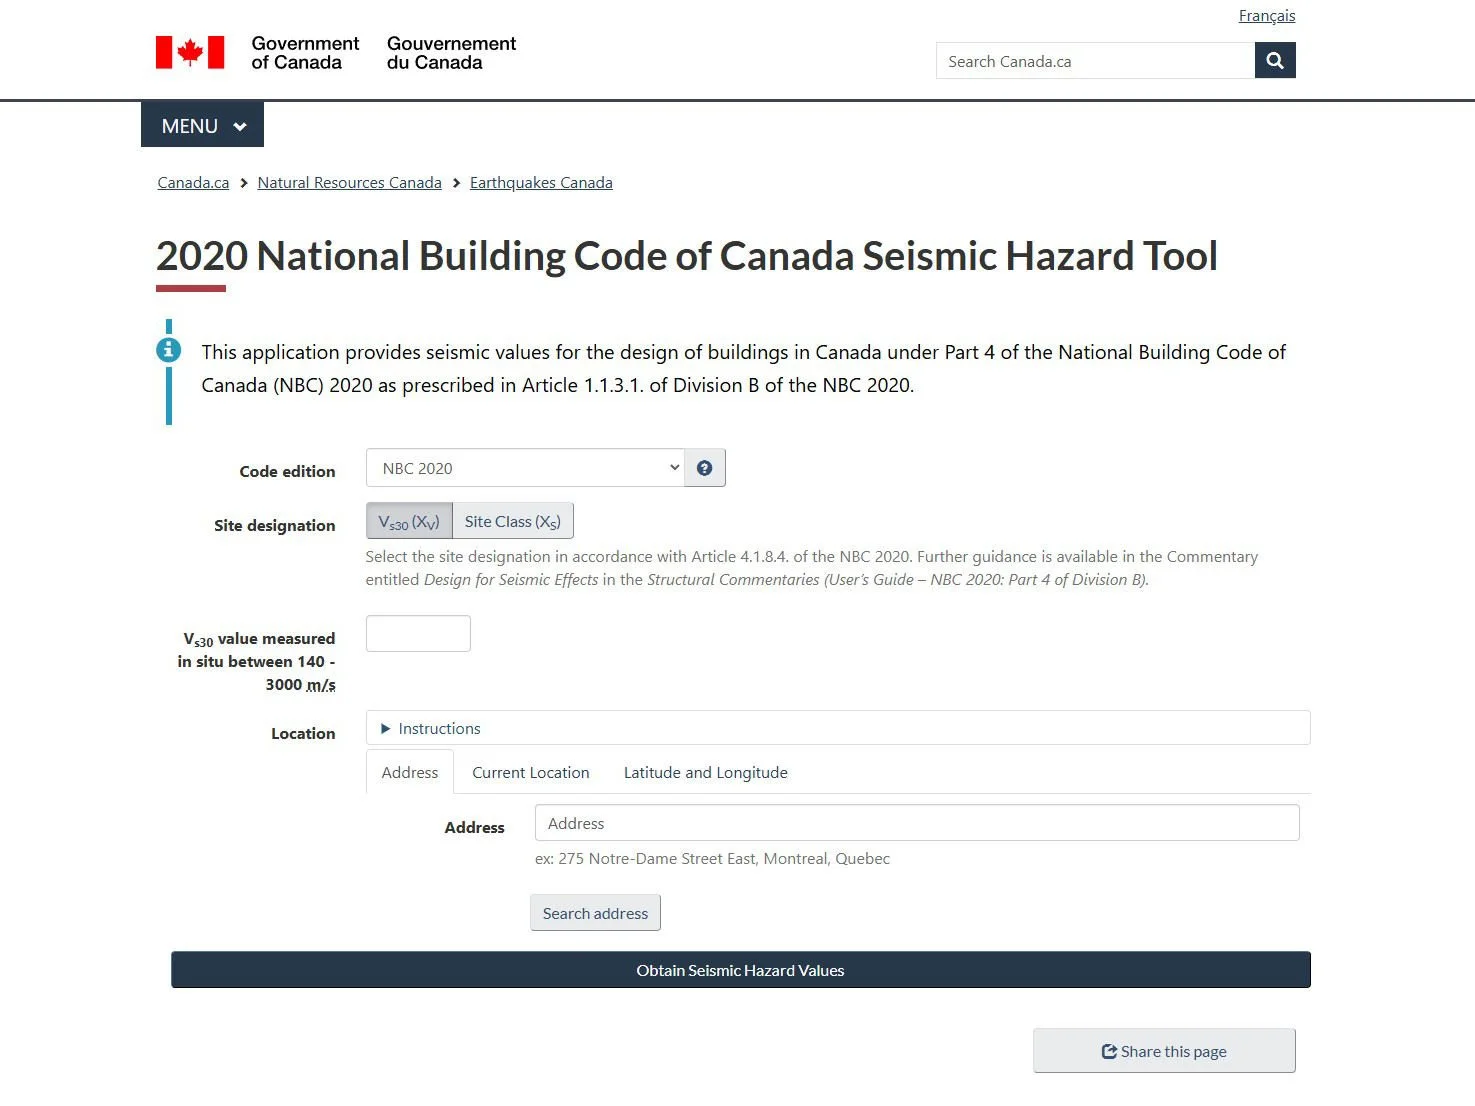
Task: Click the Code edition help question-mark icon
Action: pyautogui.click(x=705, y=468)
